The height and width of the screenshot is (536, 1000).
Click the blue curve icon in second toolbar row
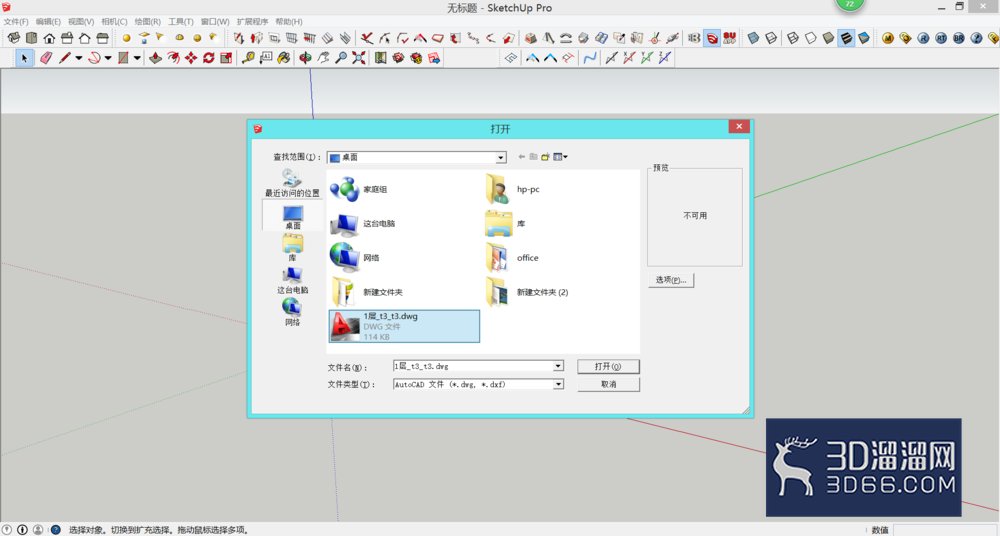click(590, 58)
